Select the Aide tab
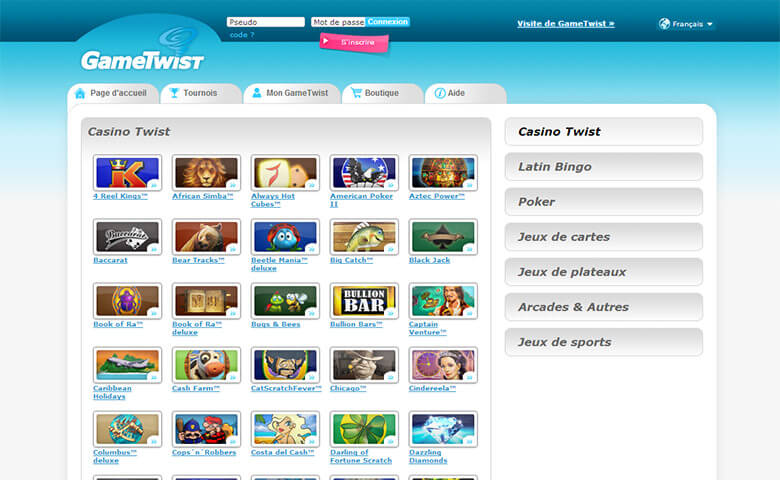The width and height of the screenshot is (780, 480). point(465,93)
